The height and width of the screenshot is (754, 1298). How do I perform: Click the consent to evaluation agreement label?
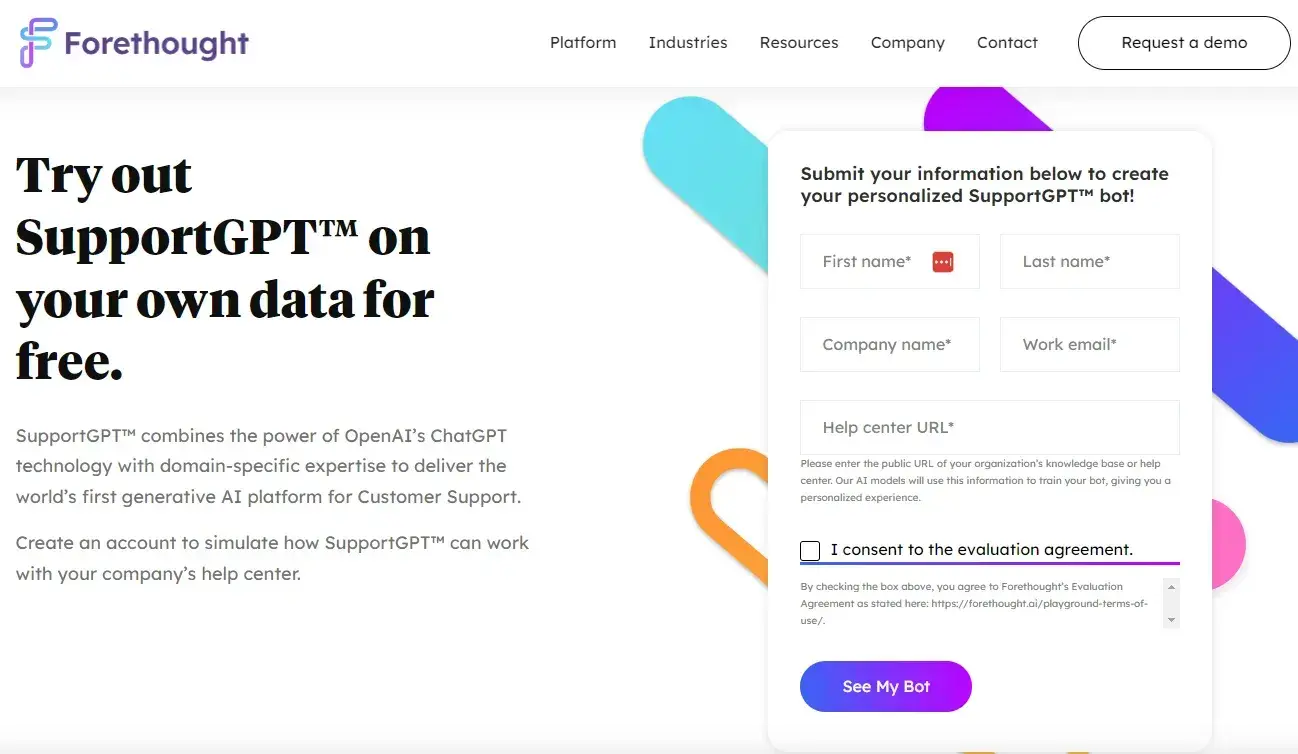click(x=982, y=550)
